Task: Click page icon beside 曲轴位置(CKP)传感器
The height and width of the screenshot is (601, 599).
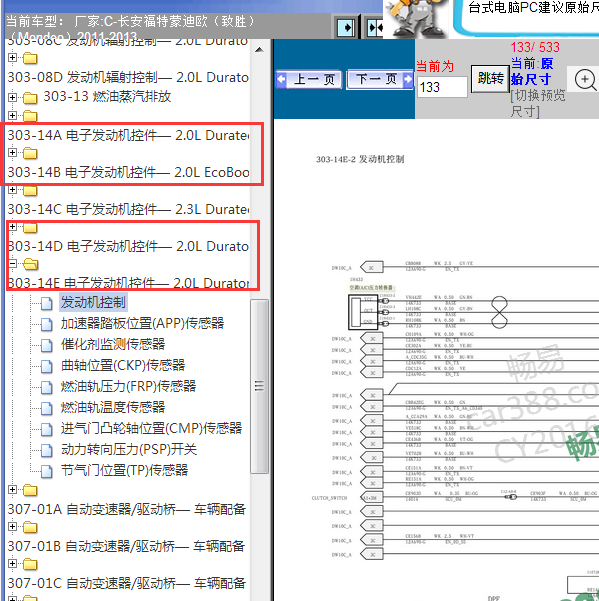Action: tap(47, 366)
